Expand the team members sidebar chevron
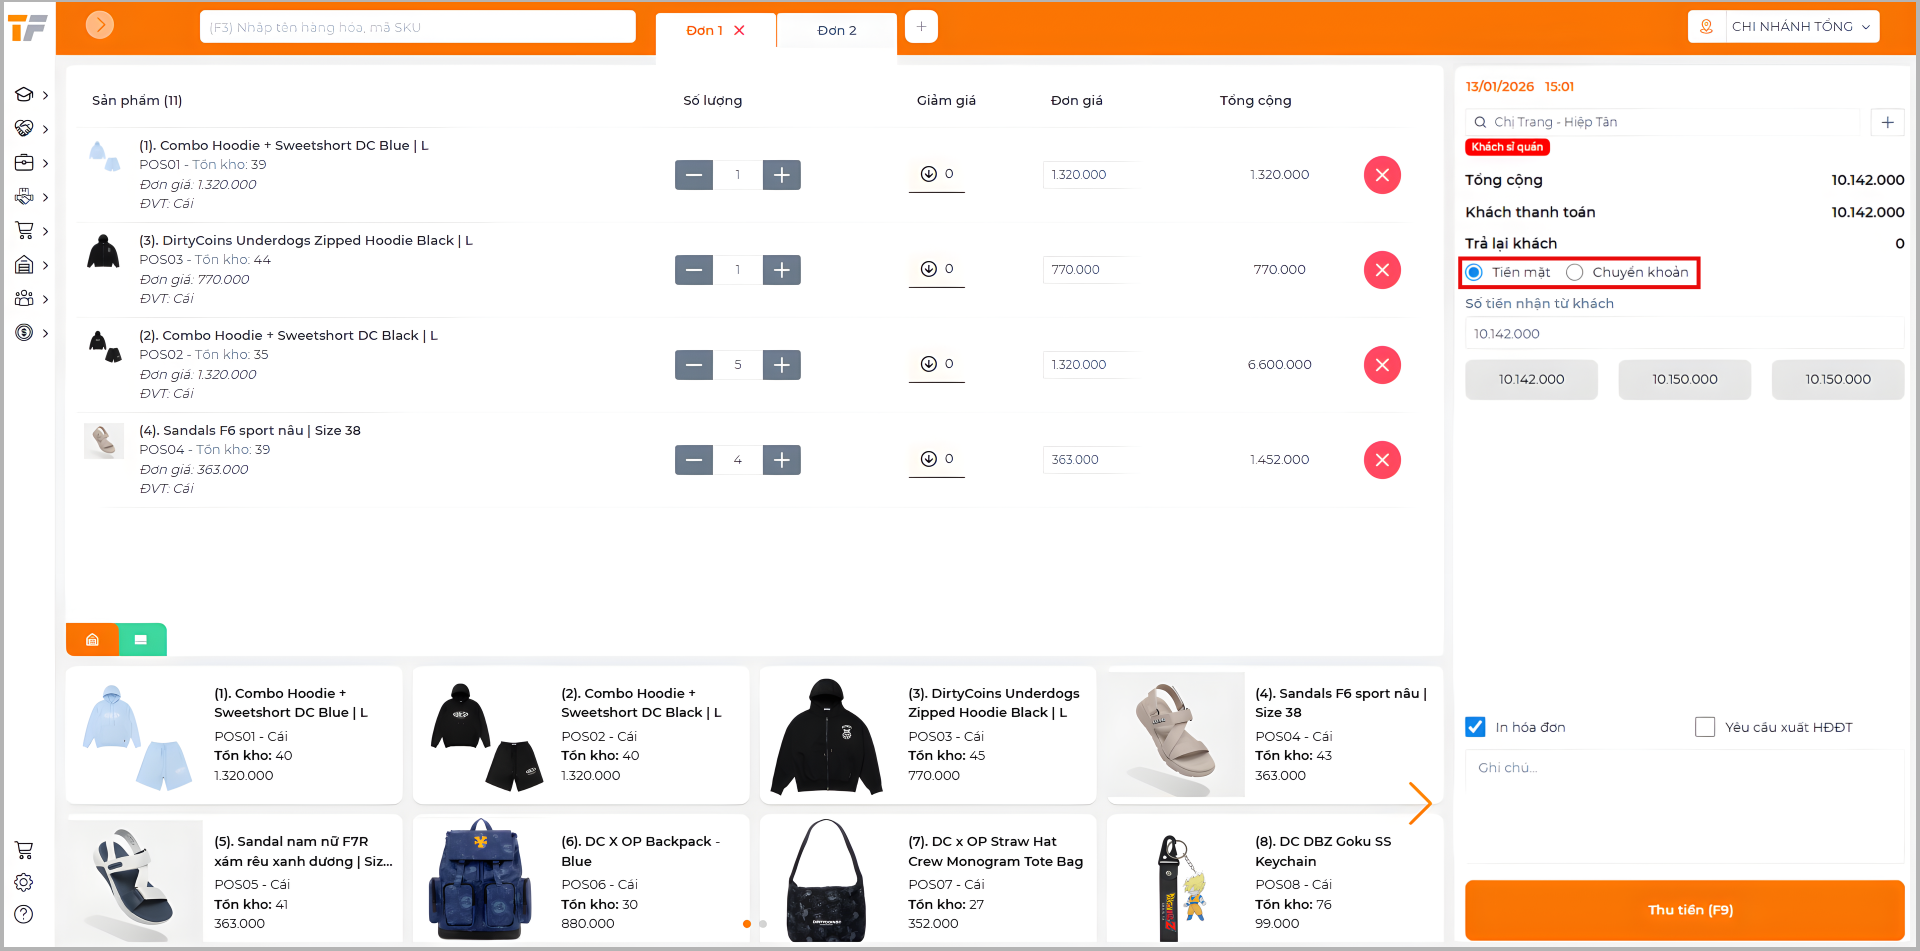The image size is (1920, 951). 45,299
